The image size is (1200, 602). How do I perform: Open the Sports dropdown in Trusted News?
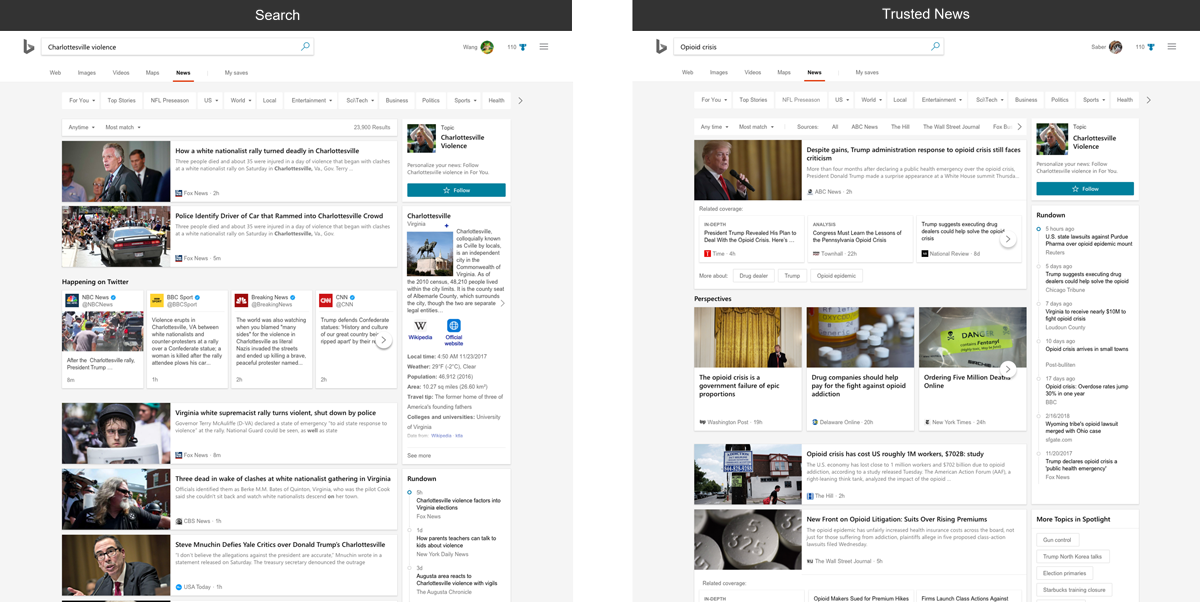(x=1093, y=100)
